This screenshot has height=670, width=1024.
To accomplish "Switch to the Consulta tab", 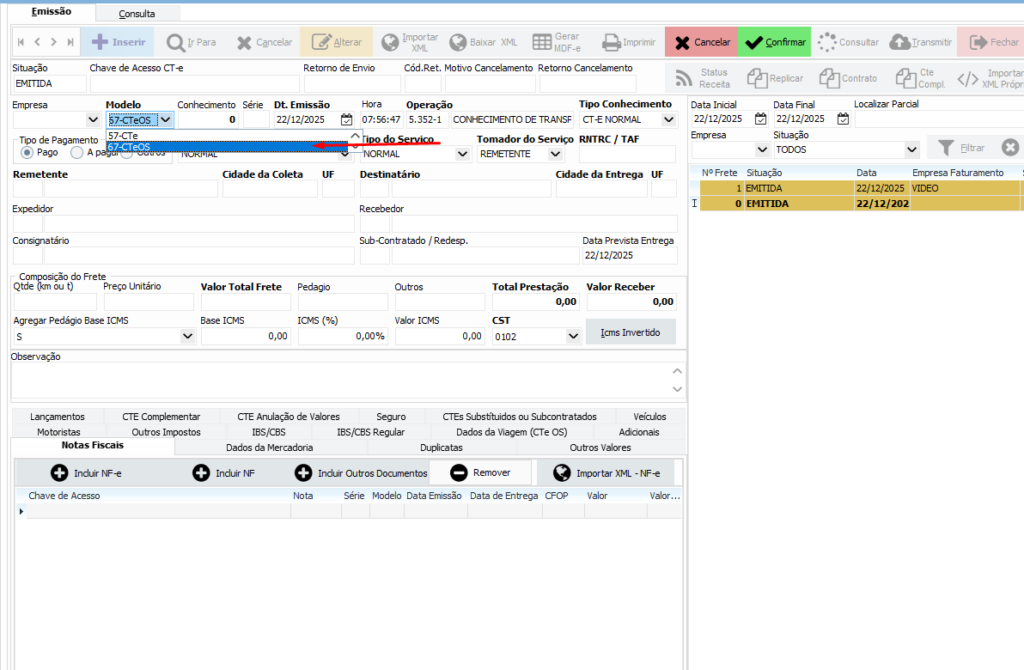I will 136,14.
